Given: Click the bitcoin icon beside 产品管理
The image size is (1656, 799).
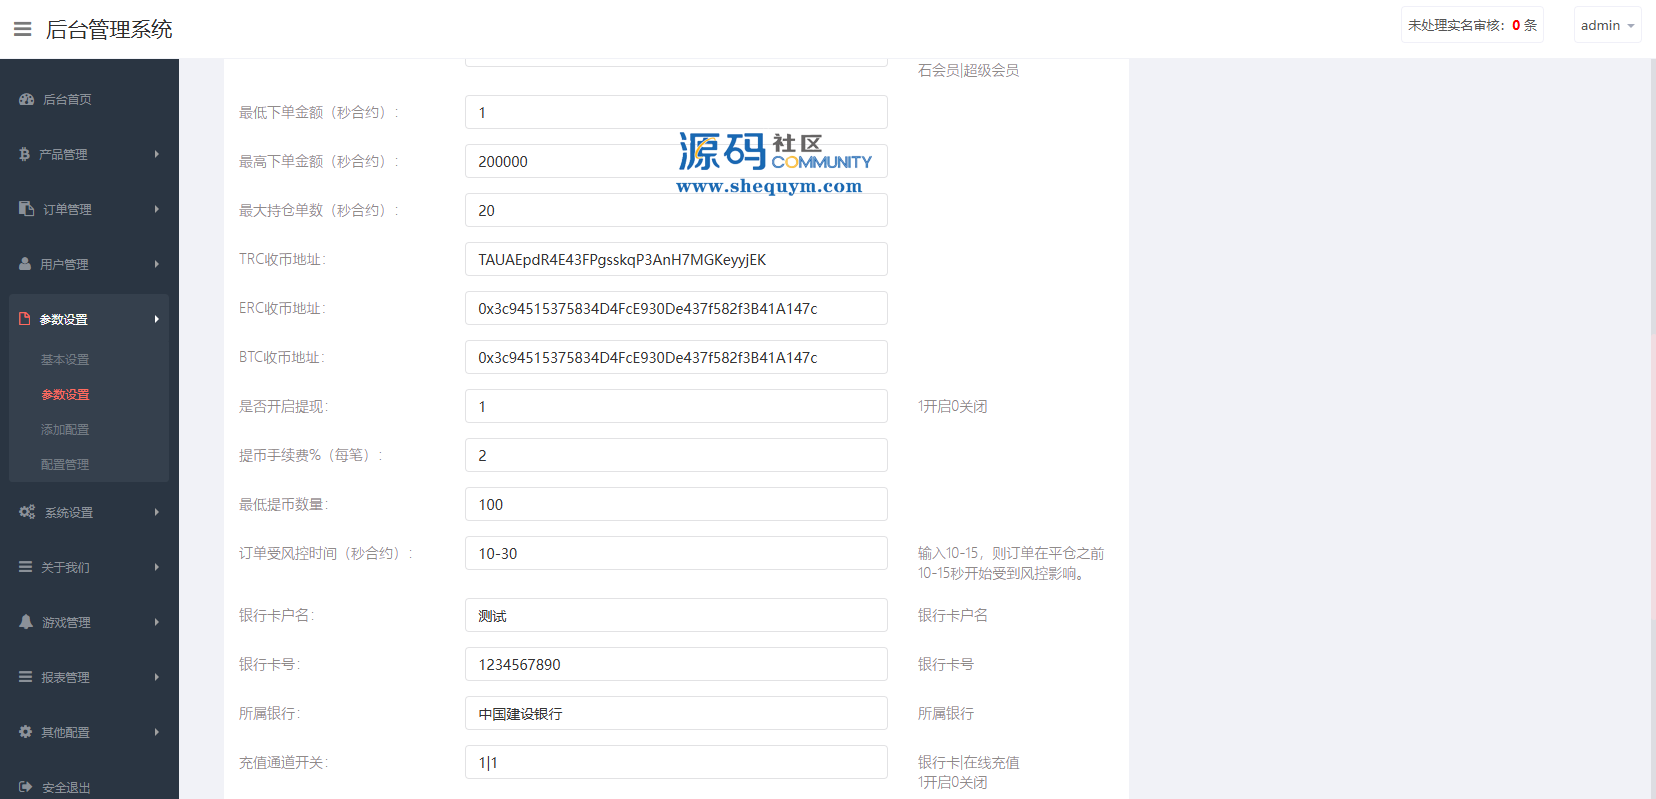Looking at the screenshot, I should pos(25,154).
